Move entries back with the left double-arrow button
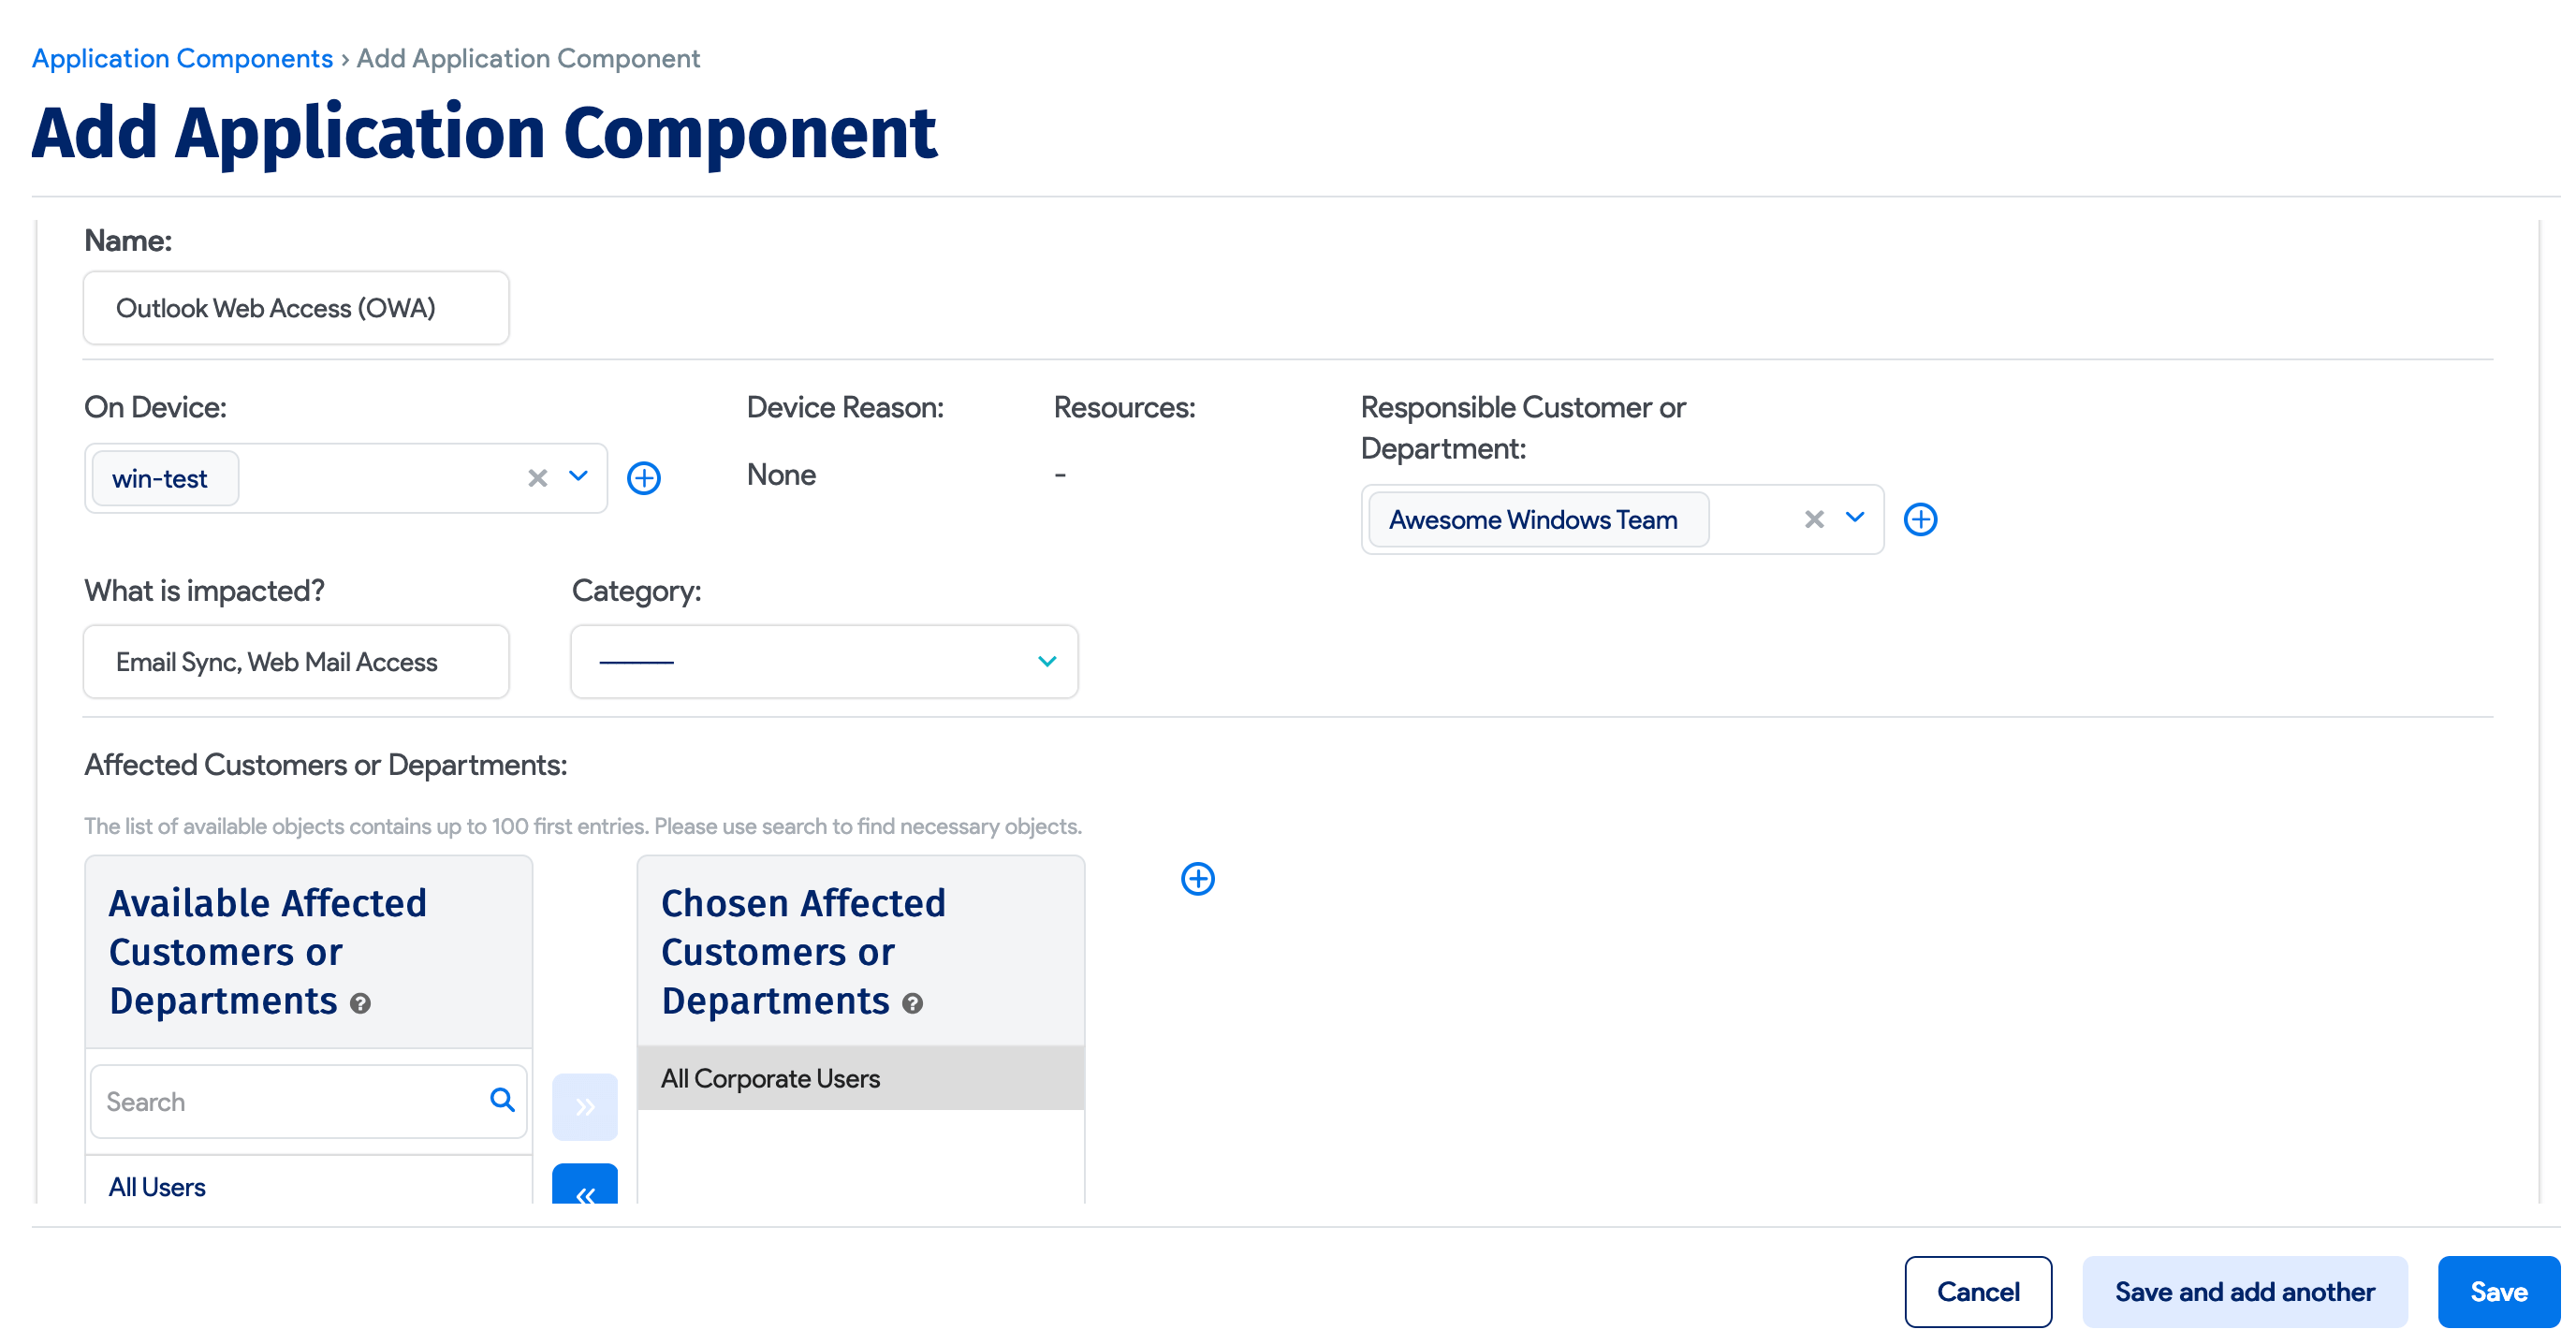The width and height of the screenshot is (2576, 1344). tap(585, 1193)
